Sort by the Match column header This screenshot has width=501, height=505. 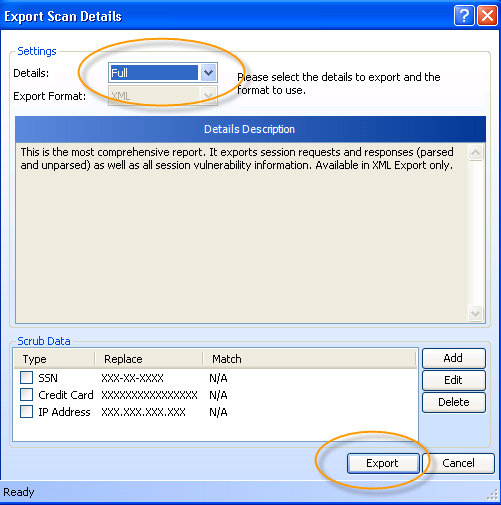pos(309,359)
